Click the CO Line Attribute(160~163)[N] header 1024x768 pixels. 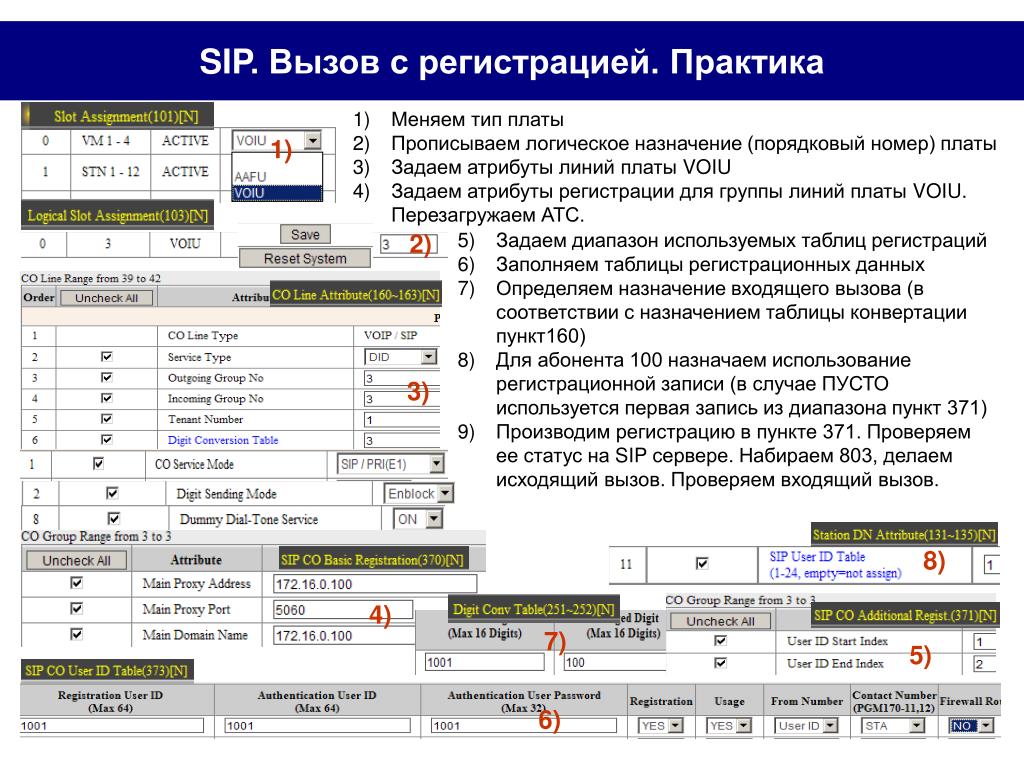[x=356, y=295]
